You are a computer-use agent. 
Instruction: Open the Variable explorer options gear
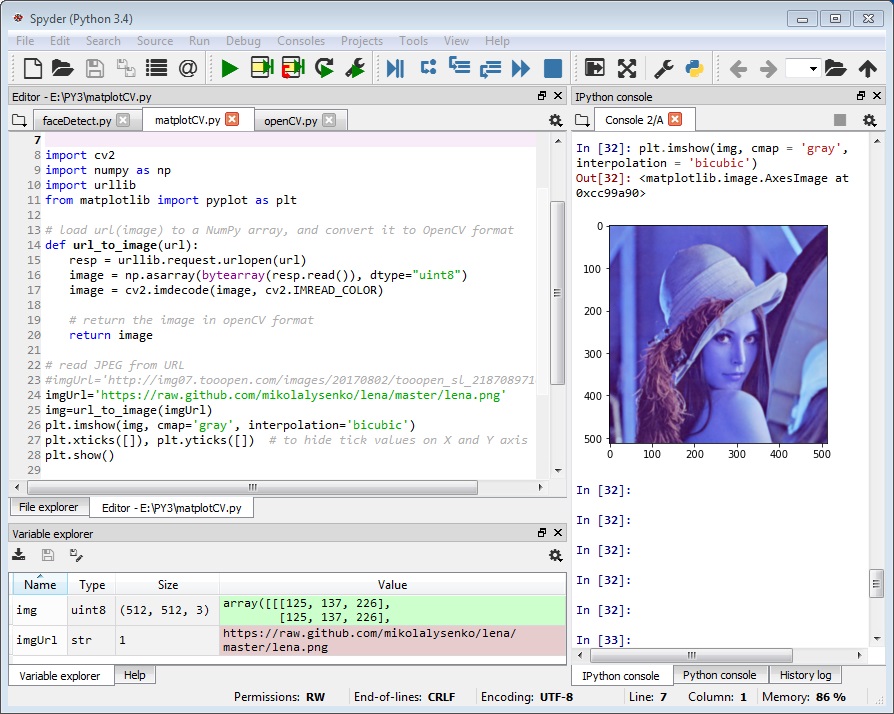(555, 555)
